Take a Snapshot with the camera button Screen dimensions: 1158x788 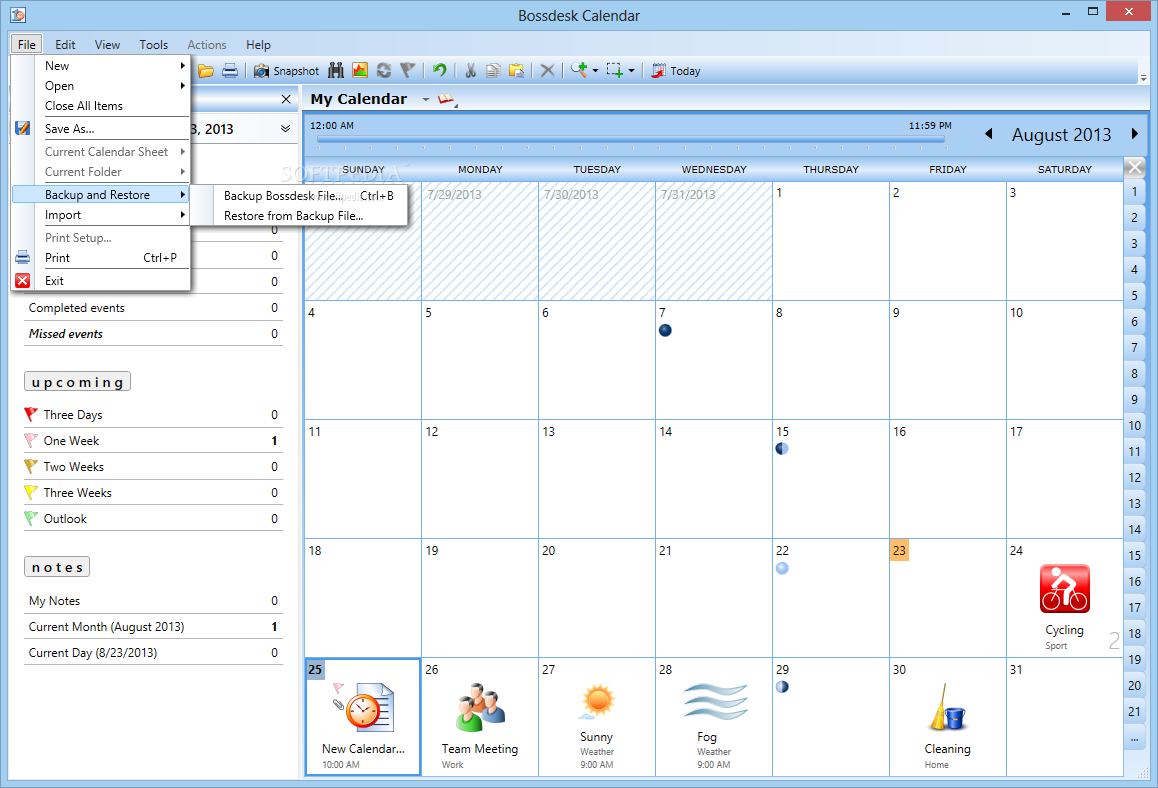[287, 71]
